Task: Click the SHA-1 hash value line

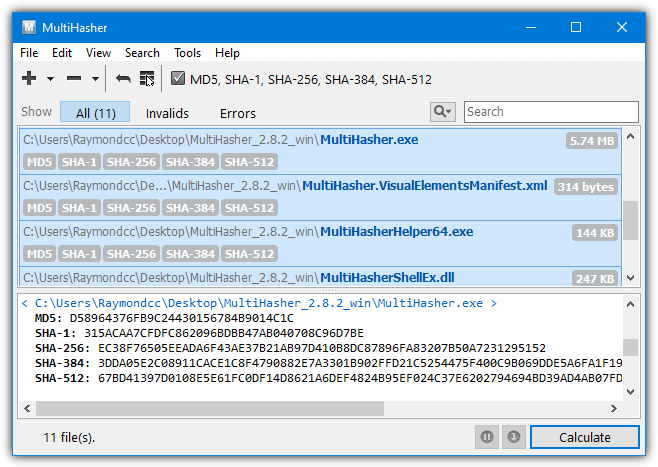Action: [199, 333]
